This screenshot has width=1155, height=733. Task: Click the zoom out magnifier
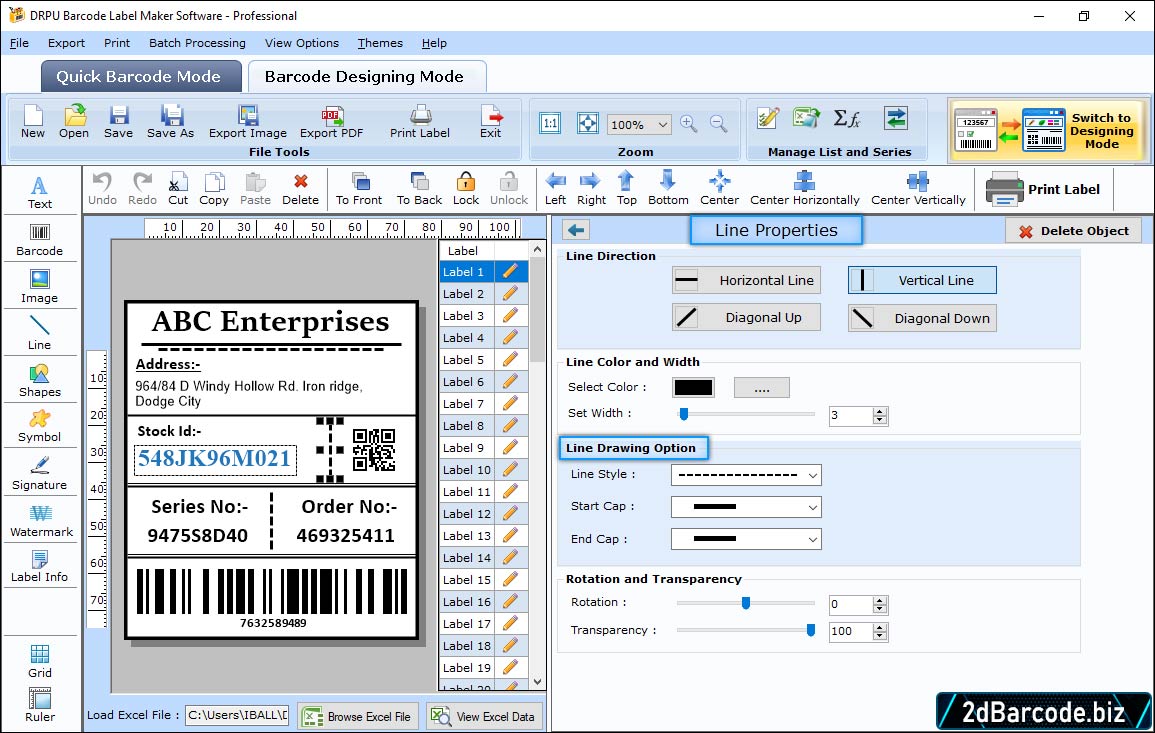pyautogui.click(x=719, y=124)
